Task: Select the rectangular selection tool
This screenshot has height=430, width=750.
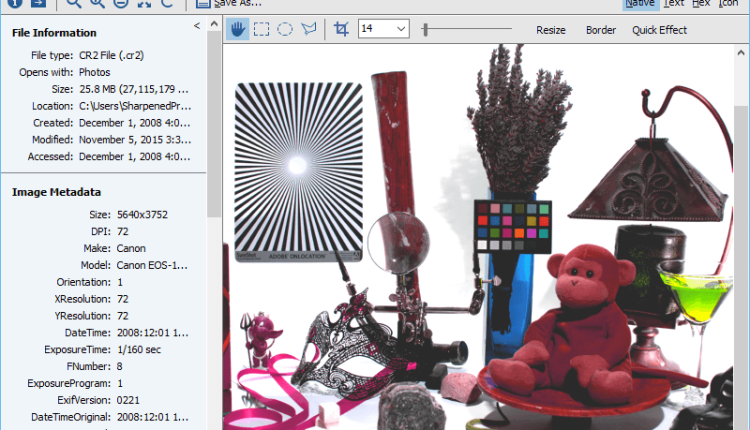Action: [261, 30]
